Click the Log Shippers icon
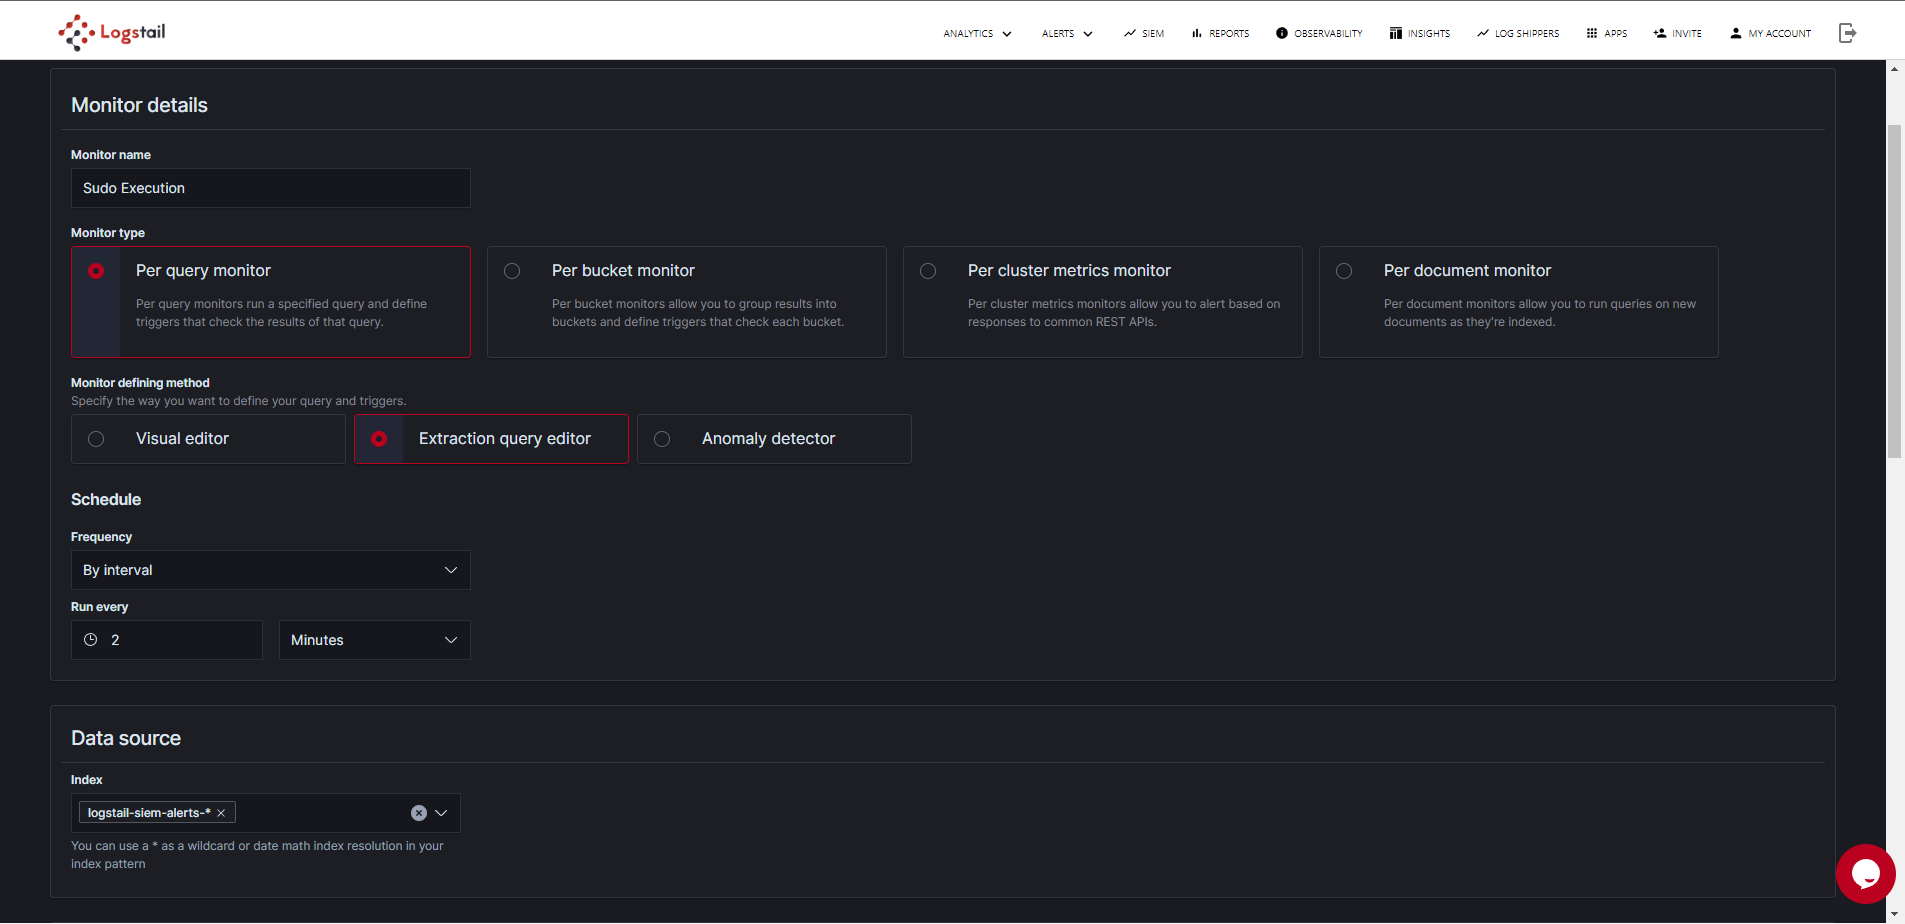The width and height of the screenshot is (1905, 924). tap(1483, 33)
